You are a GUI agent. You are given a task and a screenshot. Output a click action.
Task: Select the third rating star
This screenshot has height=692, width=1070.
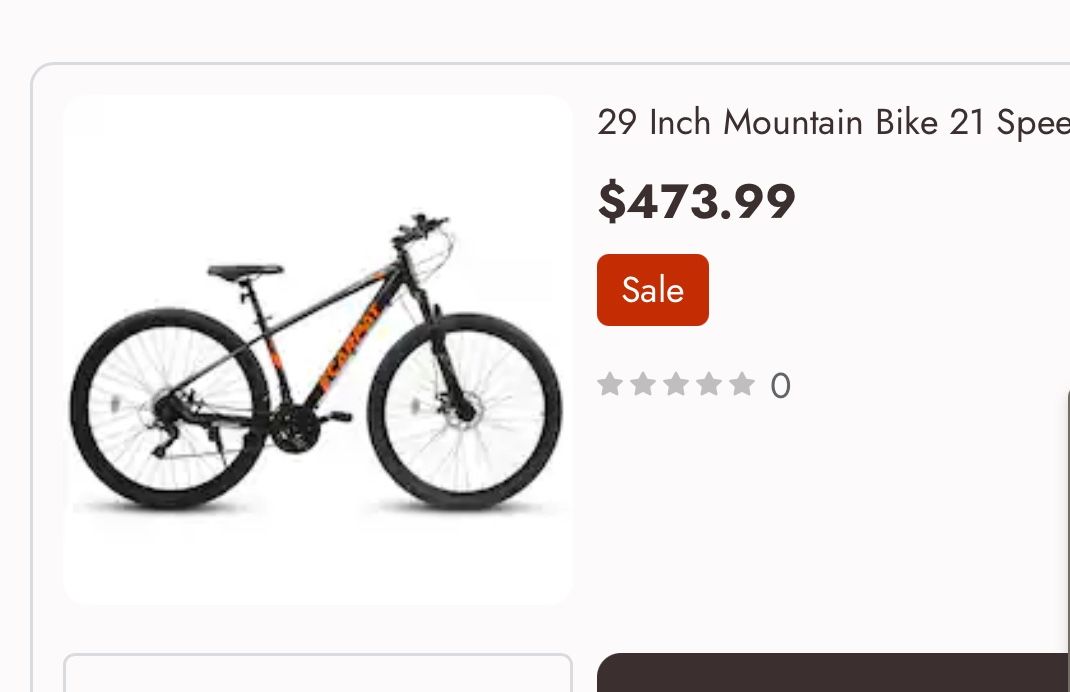(x=675, y=384)
